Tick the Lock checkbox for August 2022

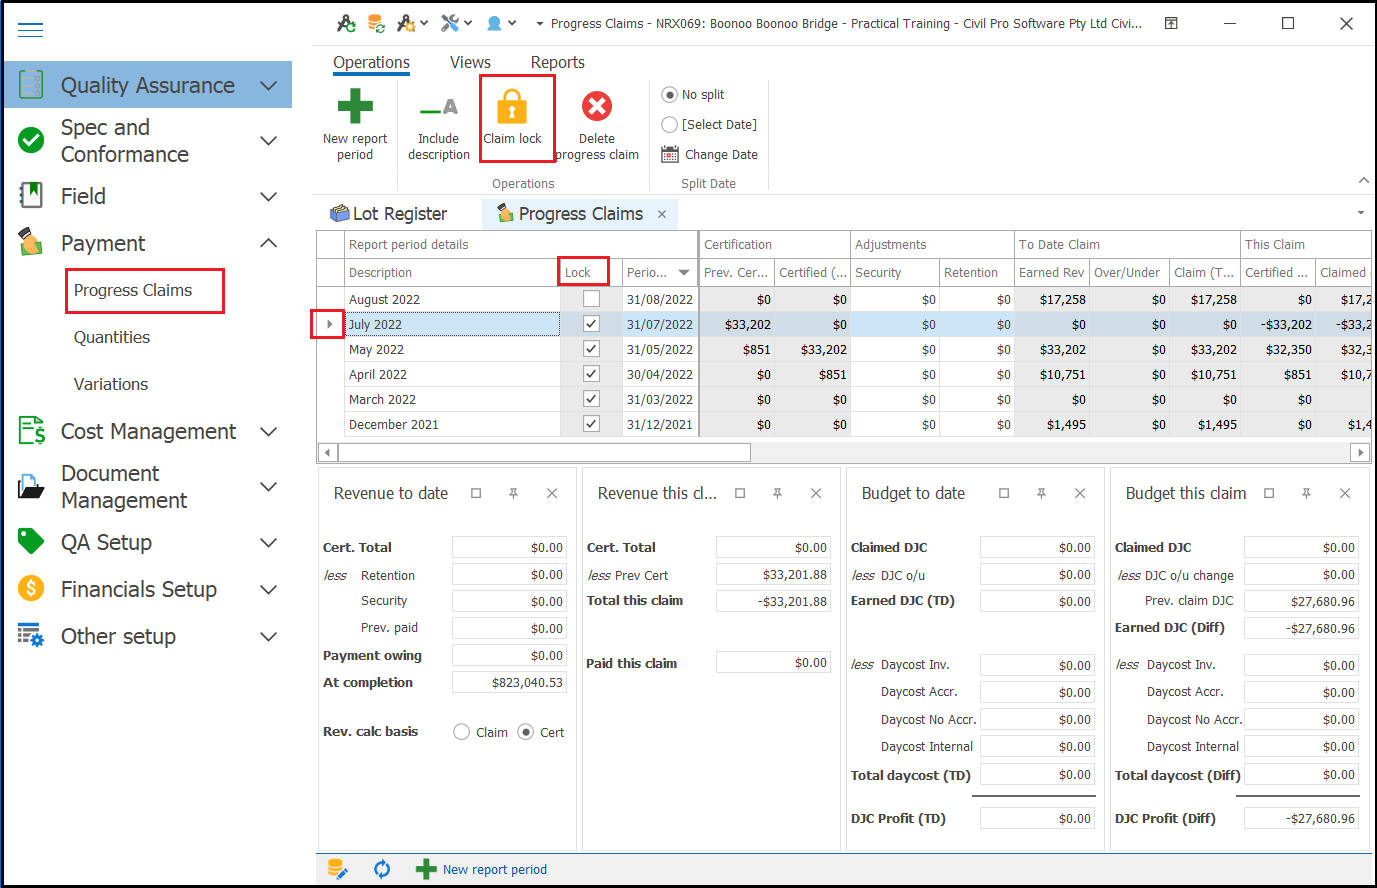click(x=591, y=298)
